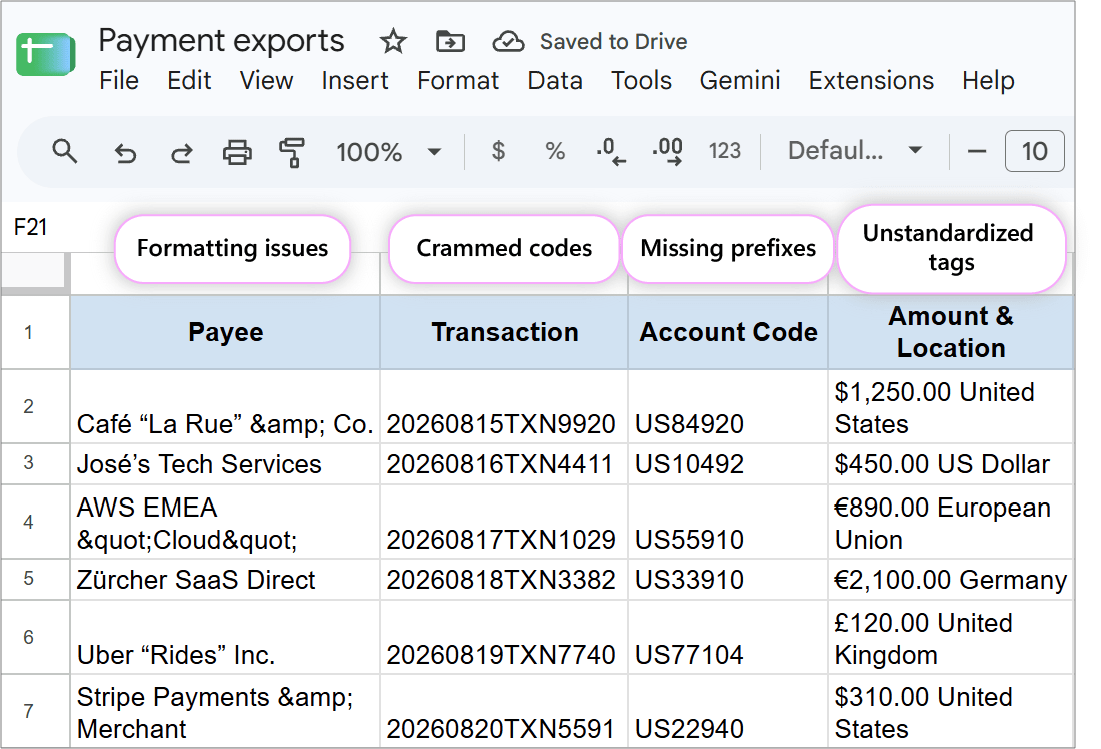Image resolution: width=1101 pixels, height=749 pixels.
Task: Select cell Café “La Rue” &amp; Co.
Action: (x=225, y=406)
